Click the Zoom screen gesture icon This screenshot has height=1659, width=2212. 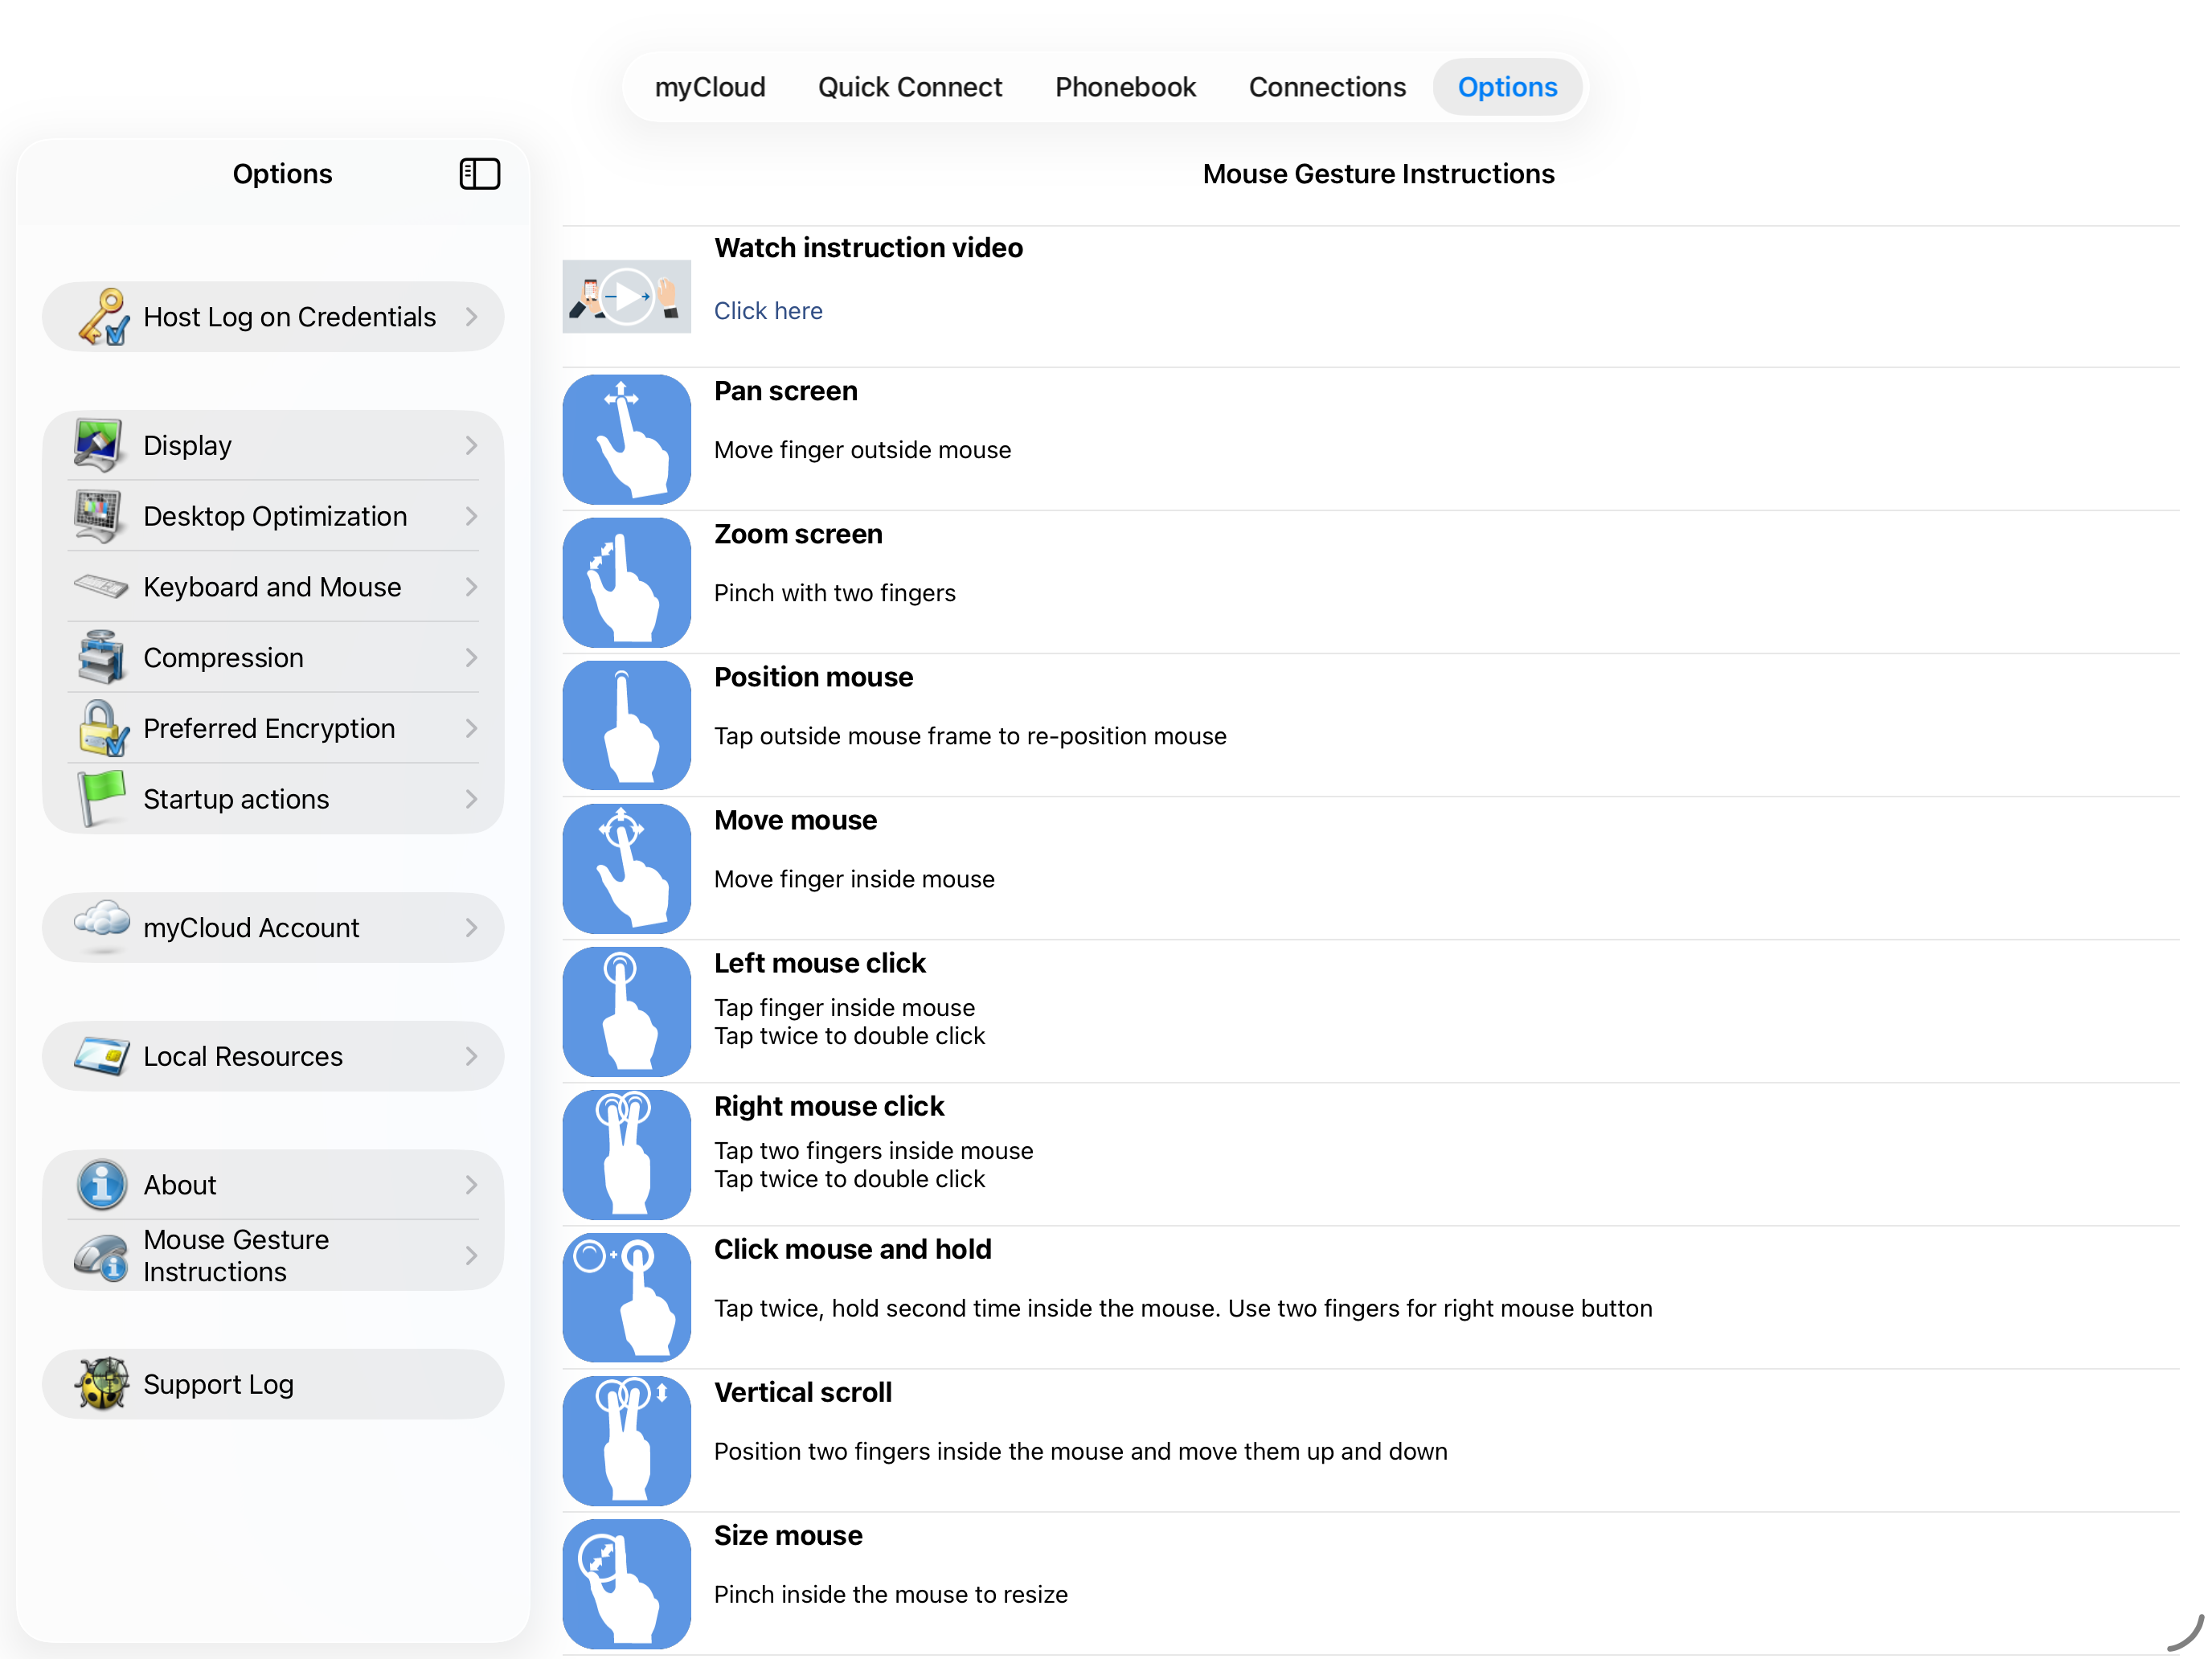(x=627, y=582)
